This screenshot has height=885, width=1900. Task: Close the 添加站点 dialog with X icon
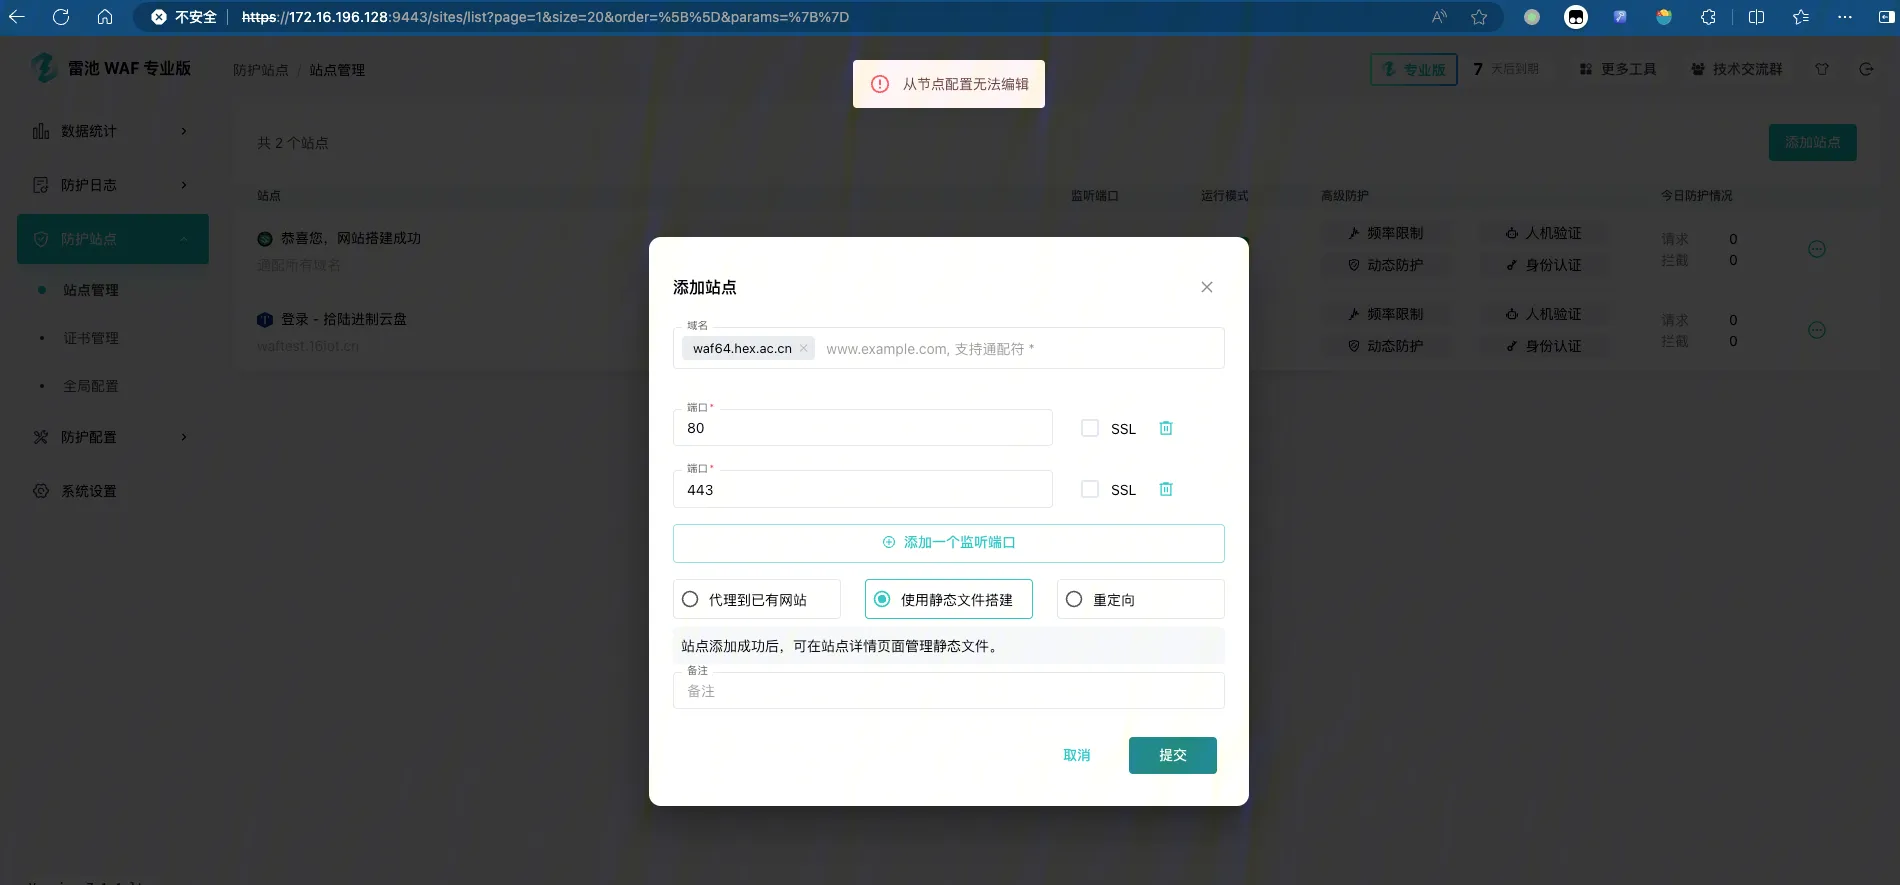click(1207, 287)
